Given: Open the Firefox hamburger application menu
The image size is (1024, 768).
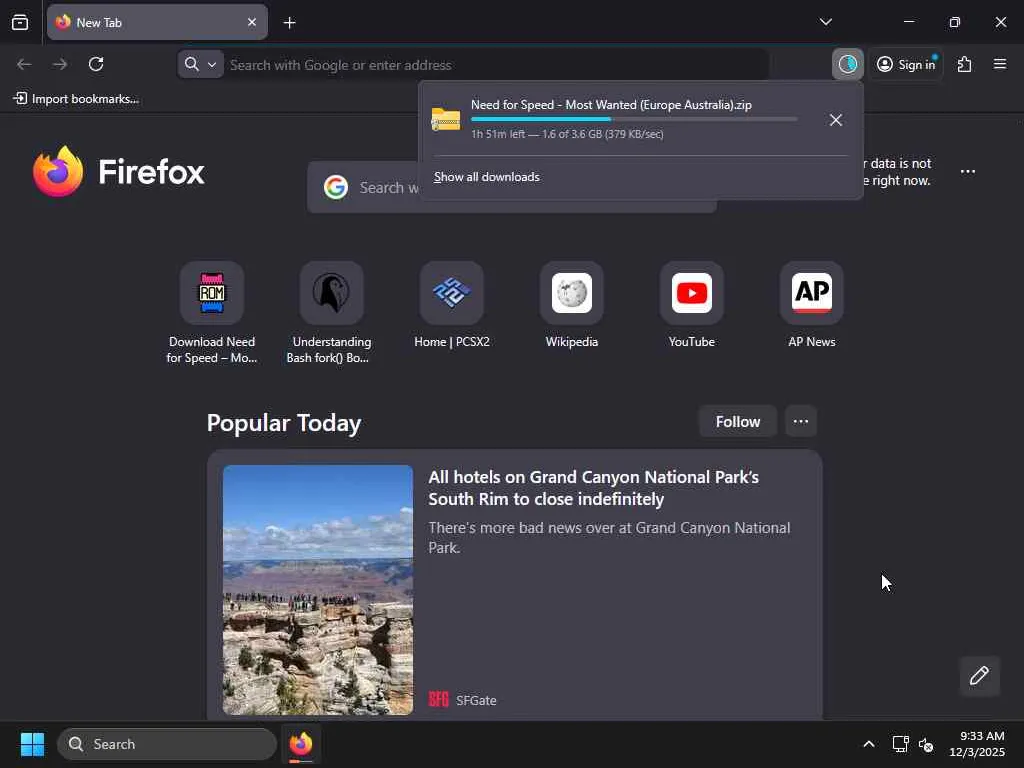Looking at the screenshot, I should [x=1000, y=64].
